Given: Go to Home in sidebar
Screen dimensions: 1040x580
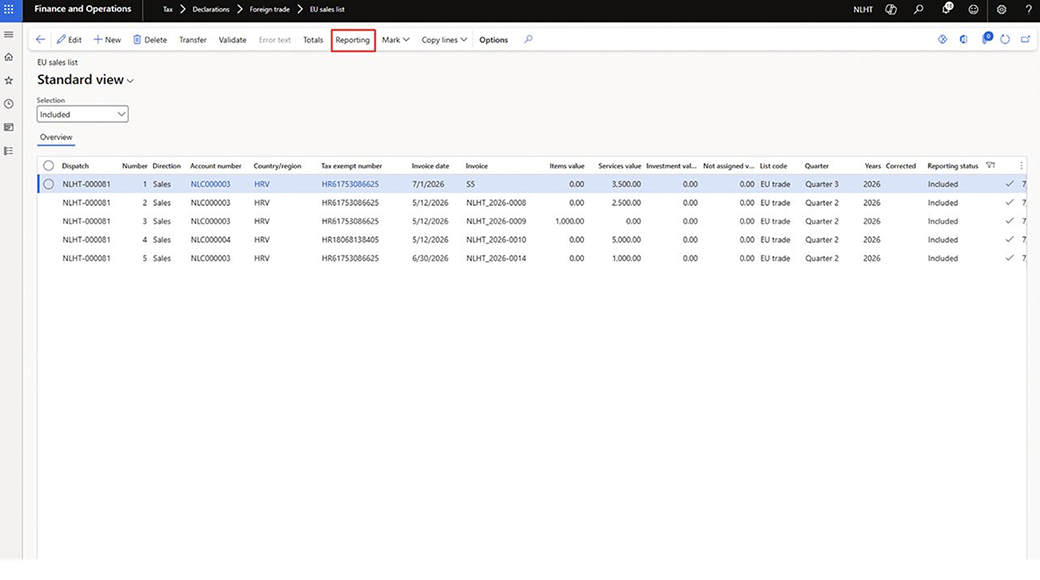Looking at the screenshot, I should pos(9,57).
